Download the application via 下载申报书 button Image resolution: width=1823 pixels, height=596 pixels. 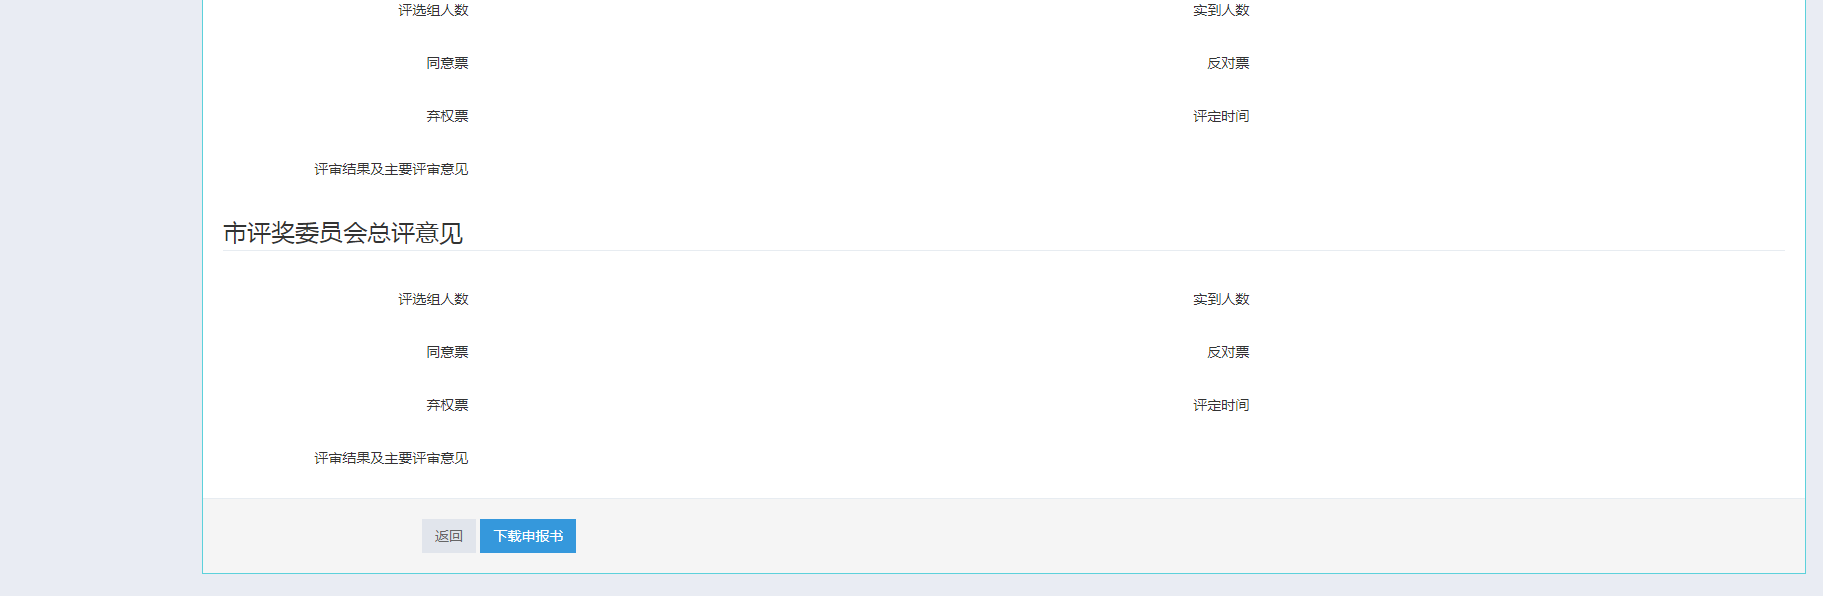(x=528, y=536)
